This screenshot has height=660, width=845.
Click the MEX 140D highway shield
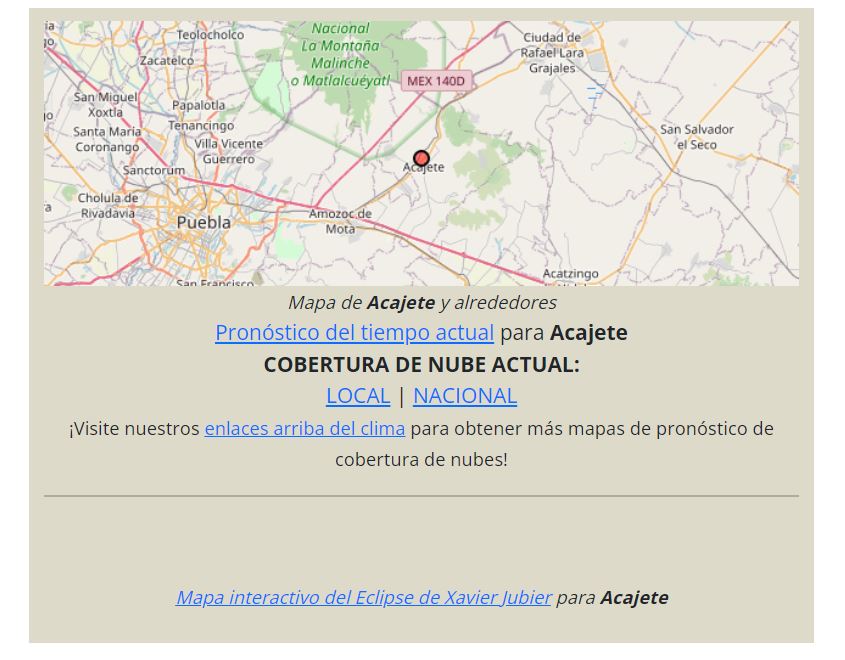436,80
